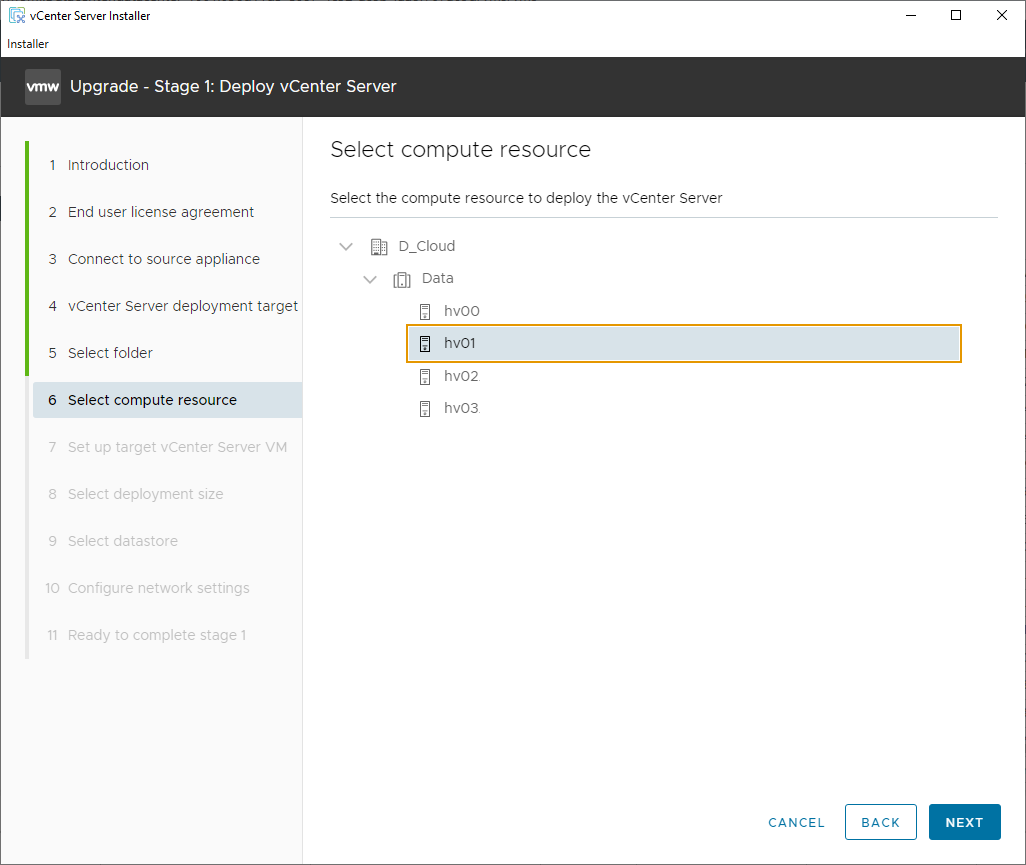Open the Select folder step
The height and width of the screenshot is (865, 1026).
110,353
